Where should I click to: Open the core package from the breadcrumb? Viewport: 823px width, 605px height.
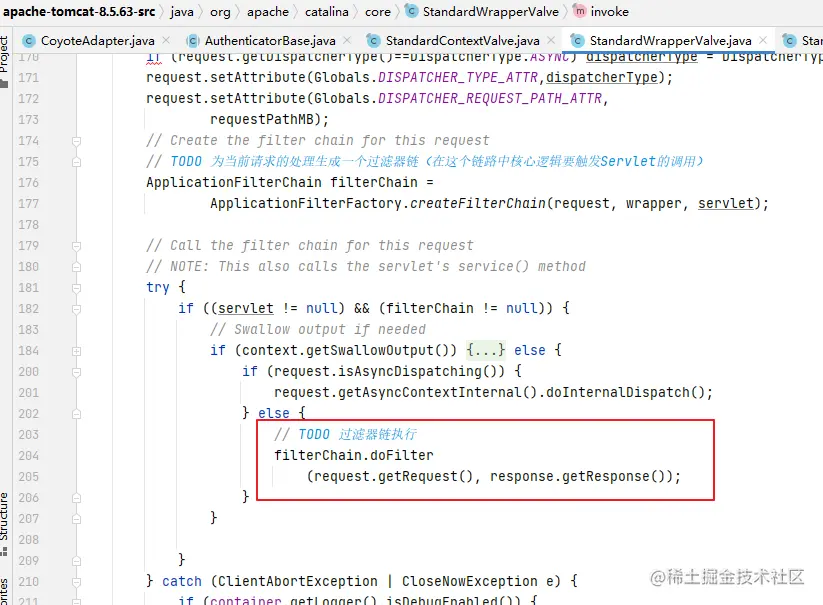(376, 12)
